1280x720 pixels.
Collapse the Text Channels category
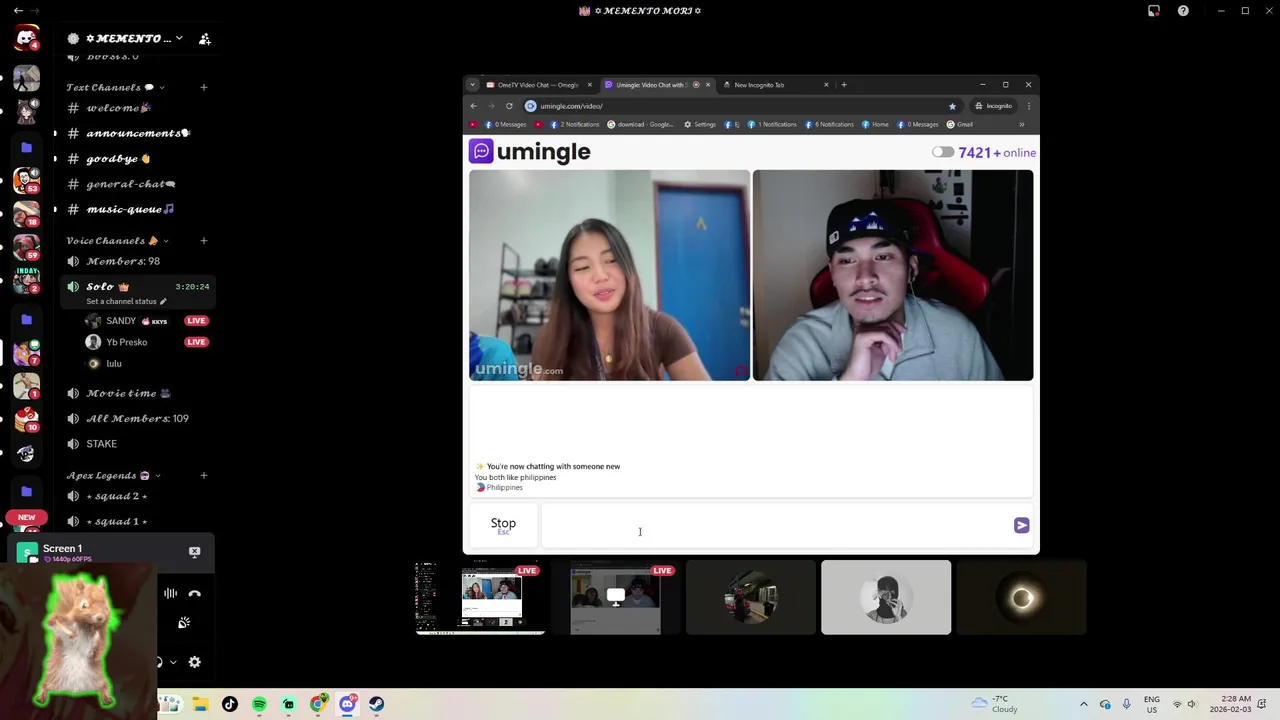(x=115, y=87)
